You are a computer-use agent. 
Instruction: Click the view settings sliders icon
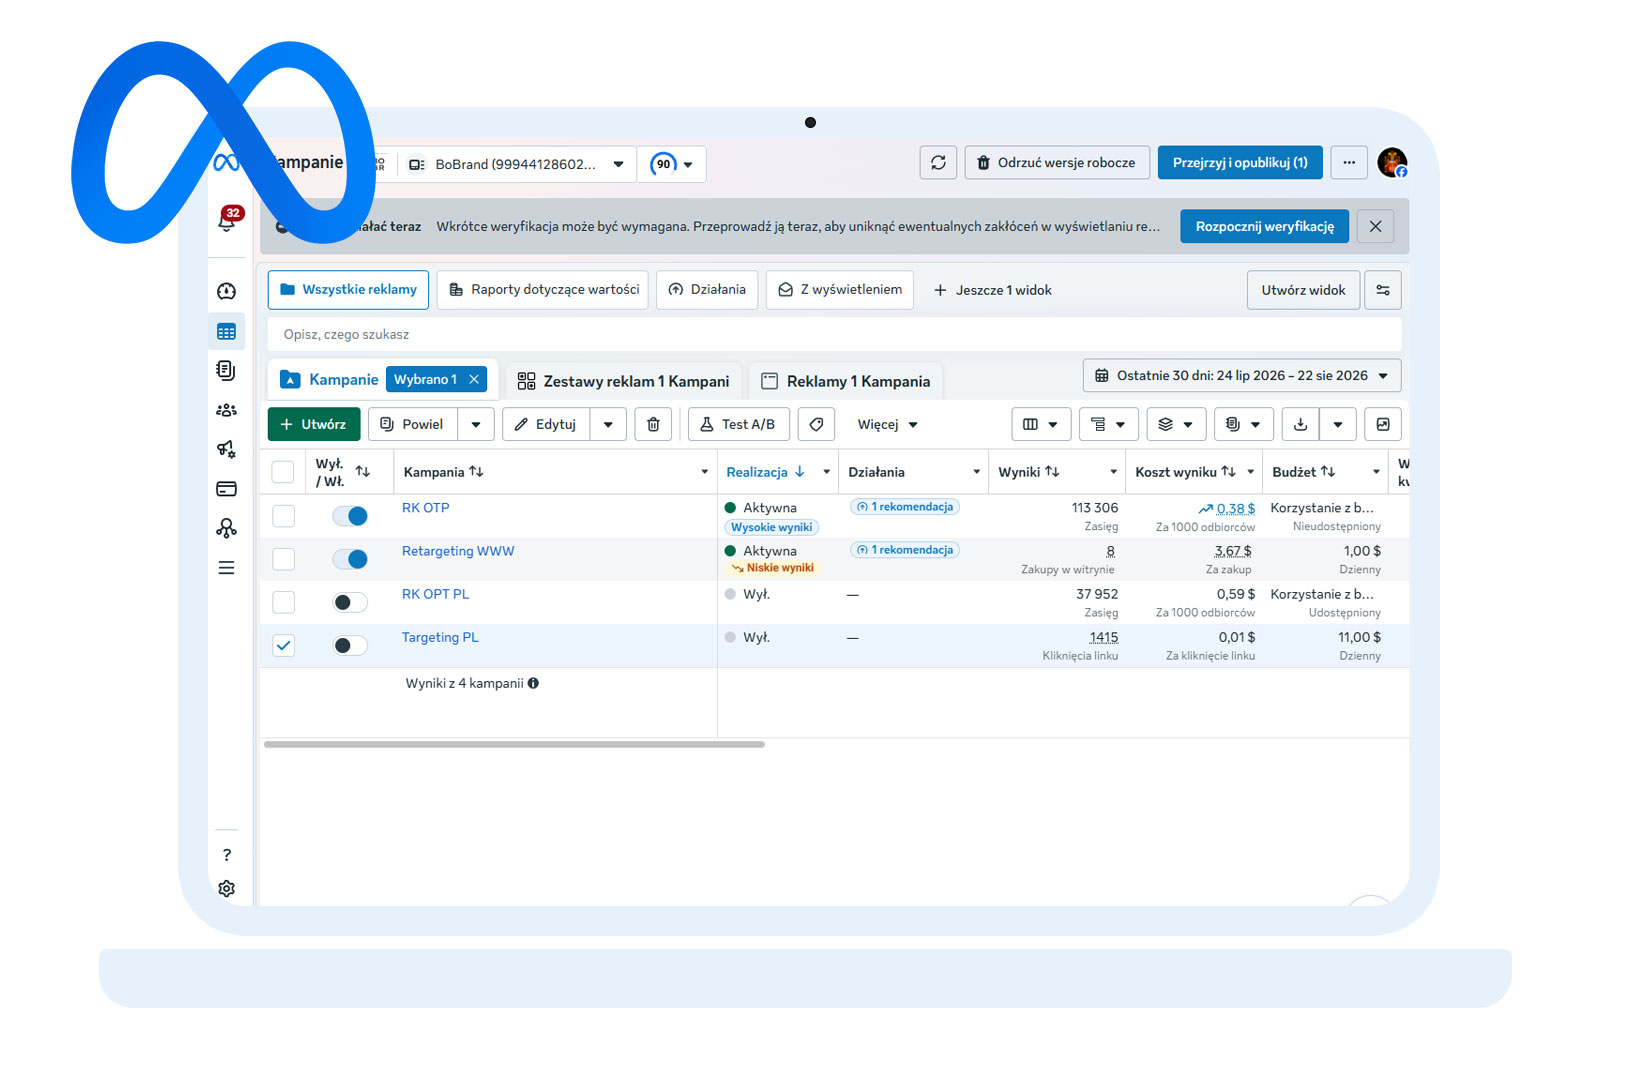click(x=1383, y=290)
